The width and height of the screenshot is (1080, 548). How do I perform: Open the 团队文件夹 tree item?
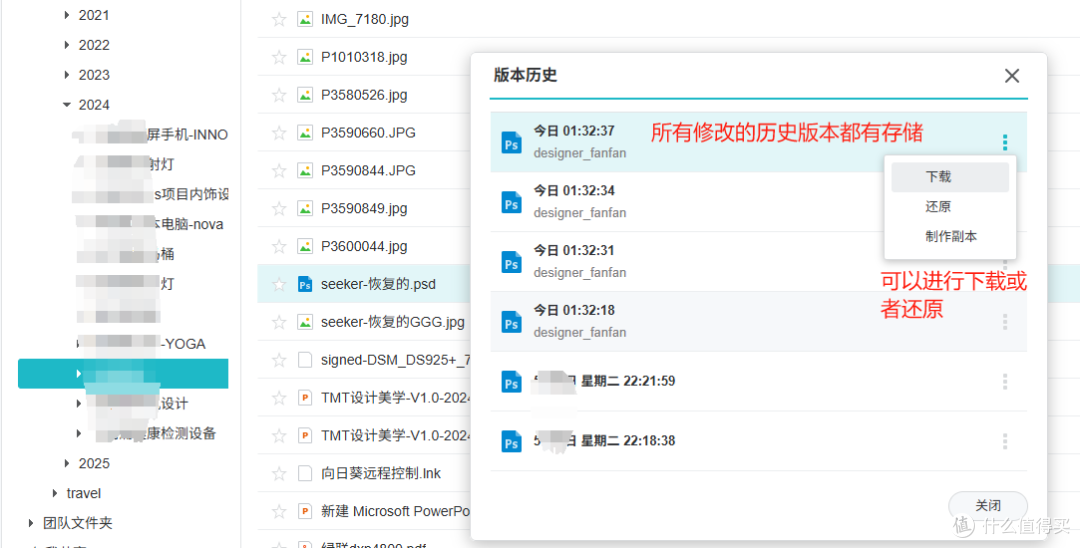click(77, 523)
